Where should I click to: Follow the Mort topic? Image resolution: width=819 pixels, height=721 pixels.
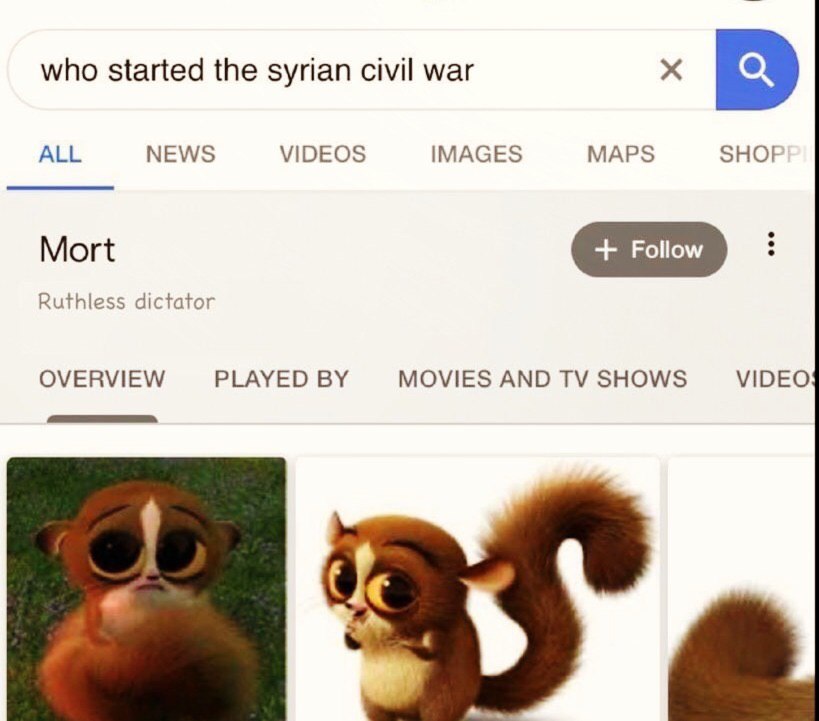pyautogui.click(x=649, y=249)
